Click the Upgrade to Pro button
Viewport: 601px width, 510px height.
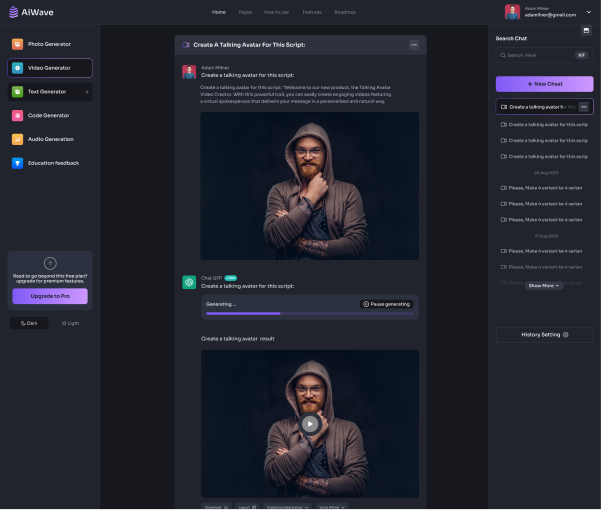pos(50,296)
